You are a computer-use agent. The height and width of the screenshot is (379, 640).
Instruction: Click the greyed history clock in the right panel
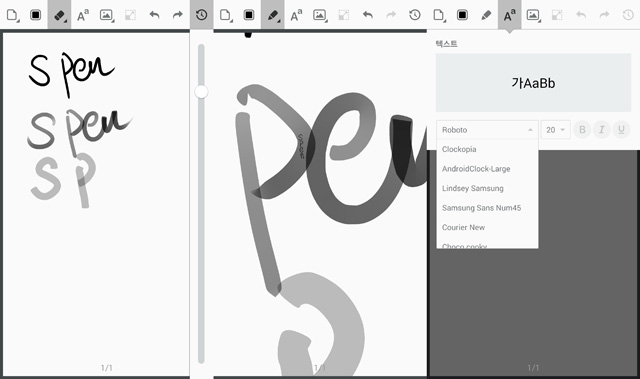[628, 15]
